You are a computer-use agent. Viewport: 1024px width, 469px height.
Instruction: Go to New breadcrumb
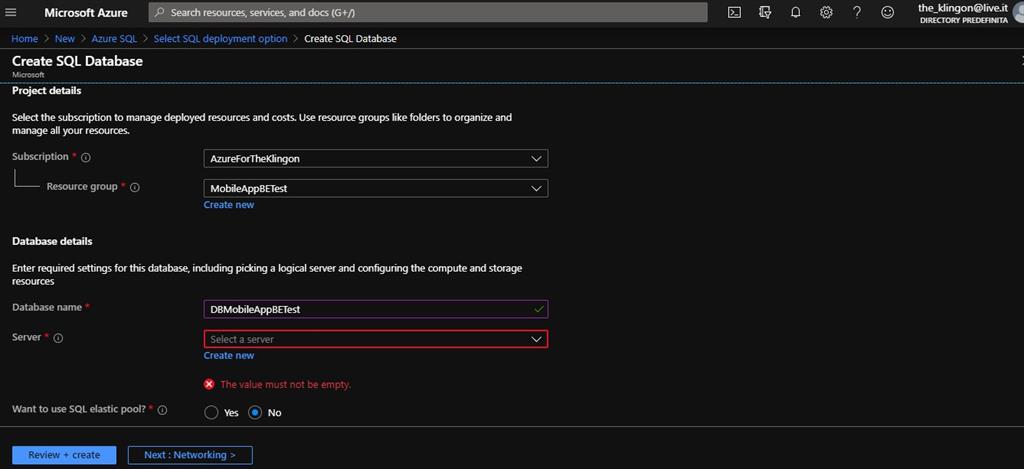[x=65, y=39]
